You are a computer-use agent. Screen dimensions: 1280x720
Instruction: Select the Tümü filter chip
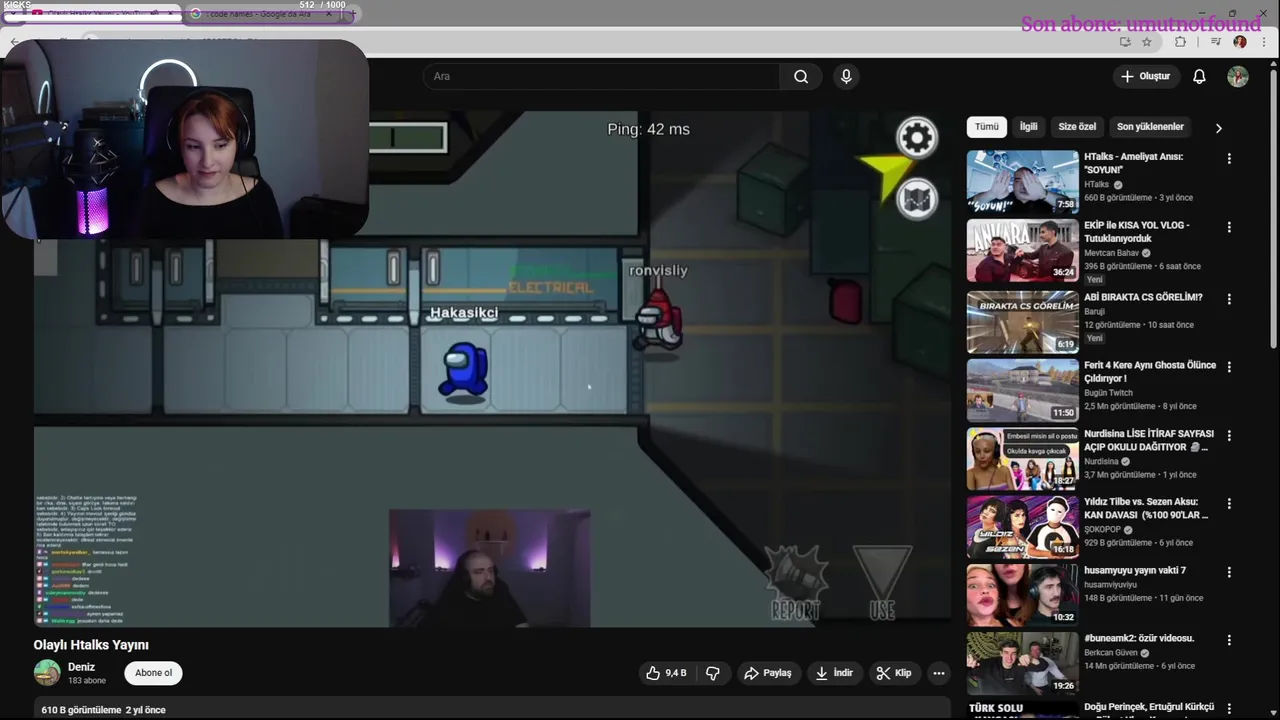pyautogui.click(x=987, y=127)
